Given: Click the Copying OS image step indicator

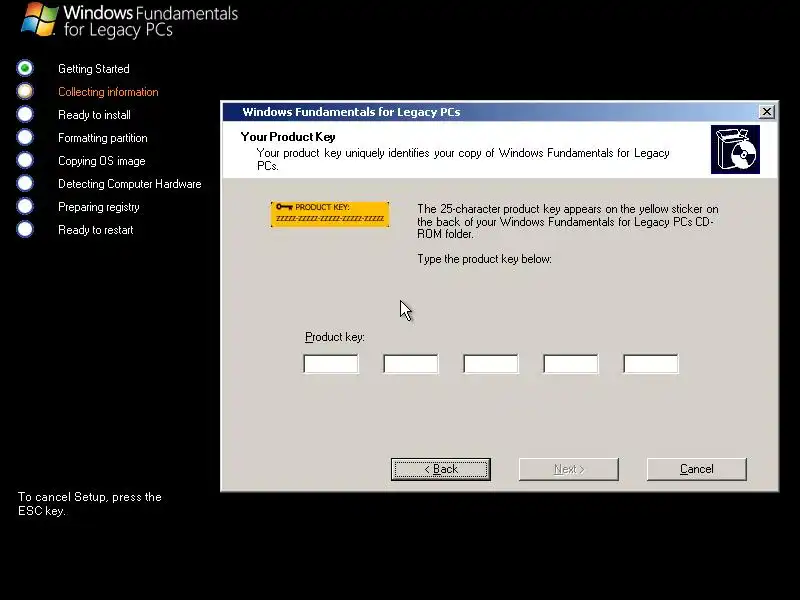Looking at the screenshot, I should pyautogui.click(x=24, y=160).
